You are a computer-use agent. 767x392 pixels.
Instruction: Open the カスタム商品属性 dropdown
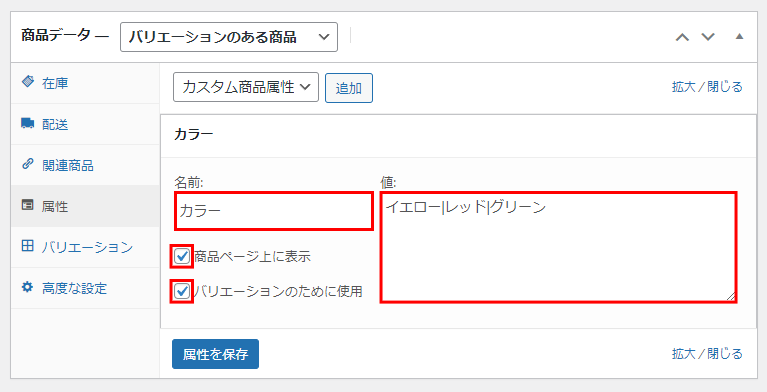click(246, 87)
